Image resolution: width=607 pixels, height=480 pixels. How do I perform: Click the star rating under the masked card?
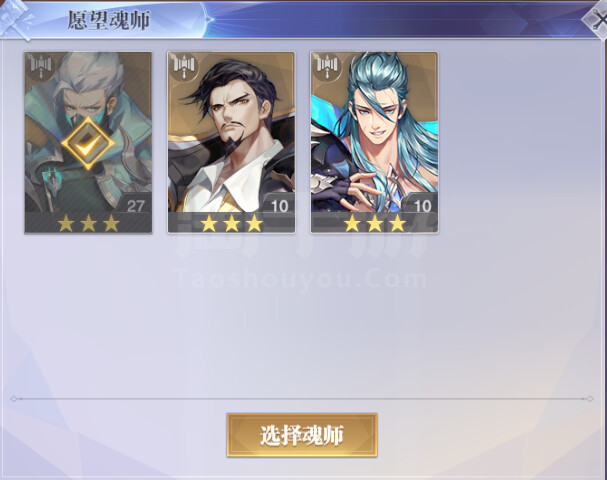click(88, 223)
